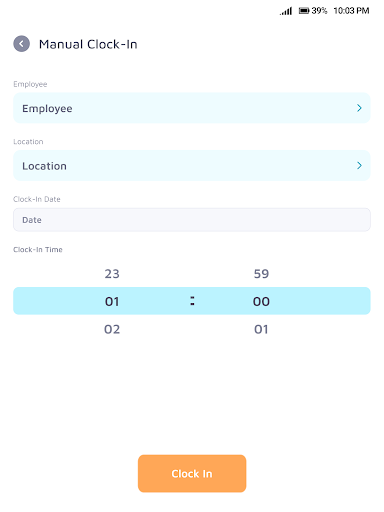Select minute 59 in the time picker
384x512 pixels.
point(261,274)
